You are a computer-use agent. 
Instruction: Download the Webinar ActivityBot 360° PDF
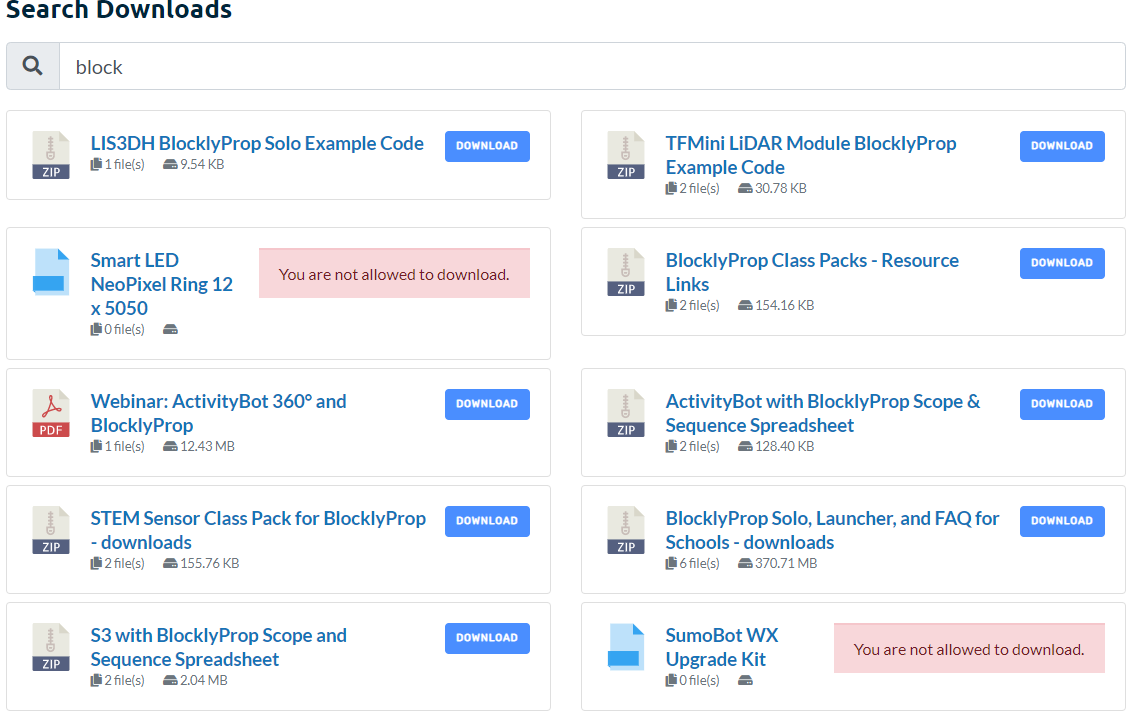pos(487,404)
